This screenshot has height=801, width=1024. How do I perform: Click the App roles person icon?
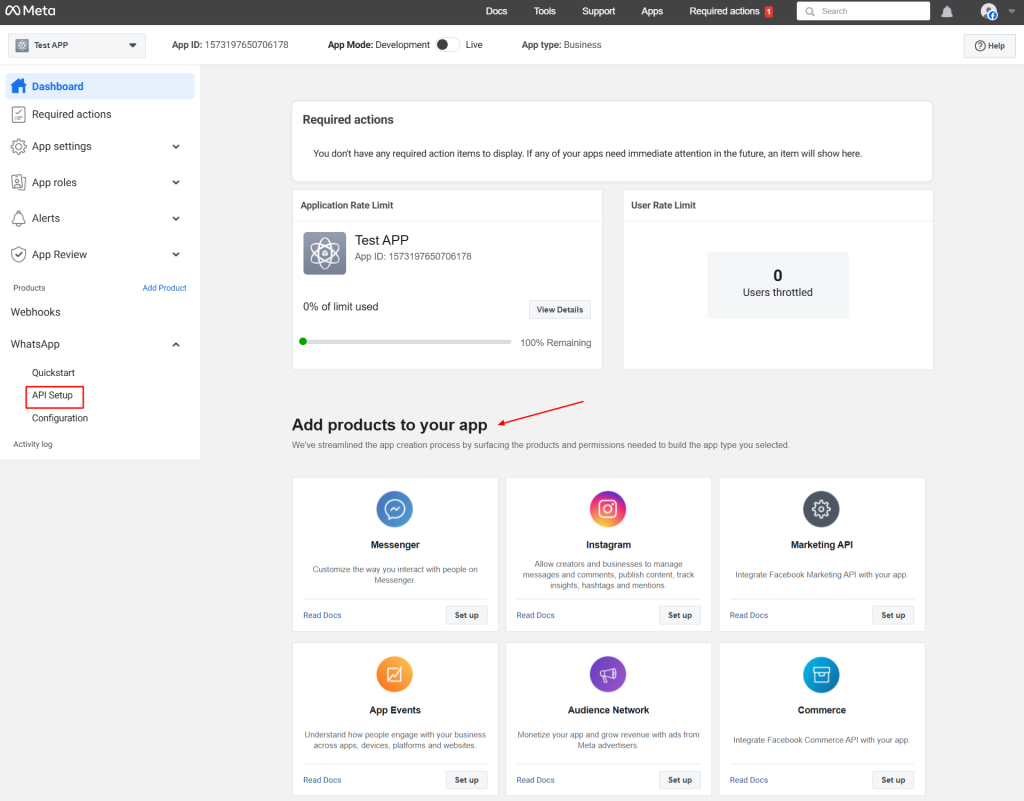click(19, 182)
